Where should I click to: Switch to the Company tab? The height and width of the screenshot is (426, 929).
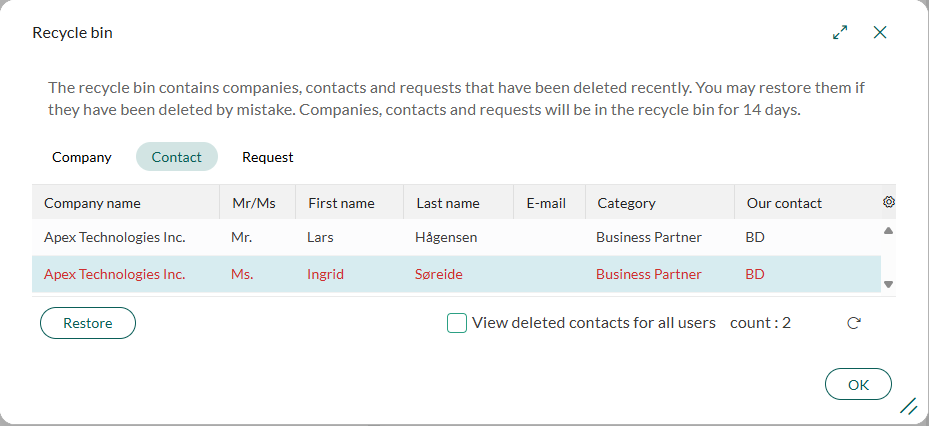point(82,157)
